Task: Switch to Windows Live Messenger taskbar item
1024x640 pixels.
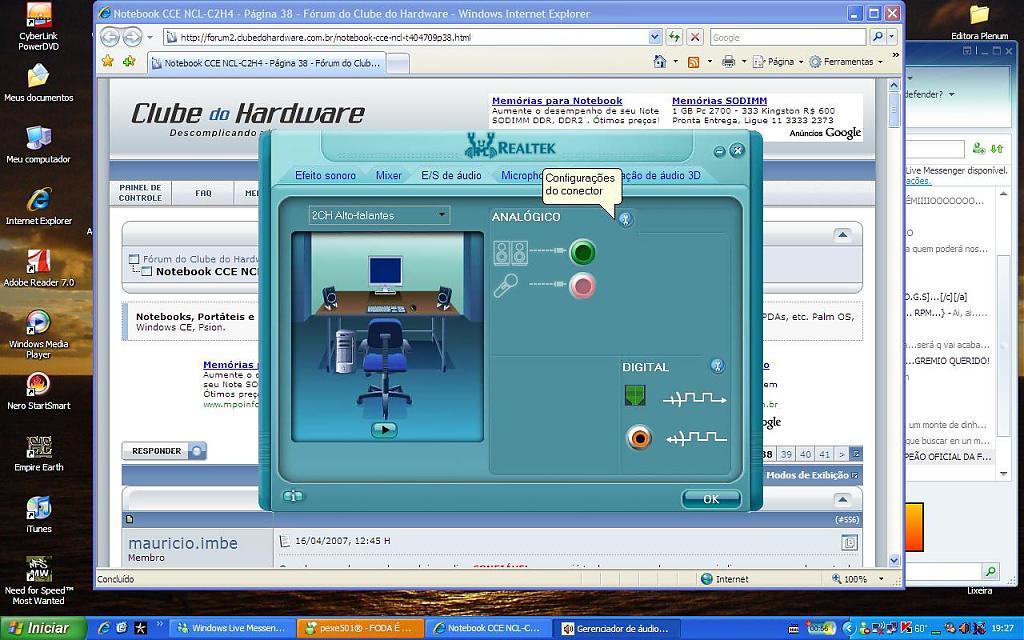Action: (x=231, y=628)
